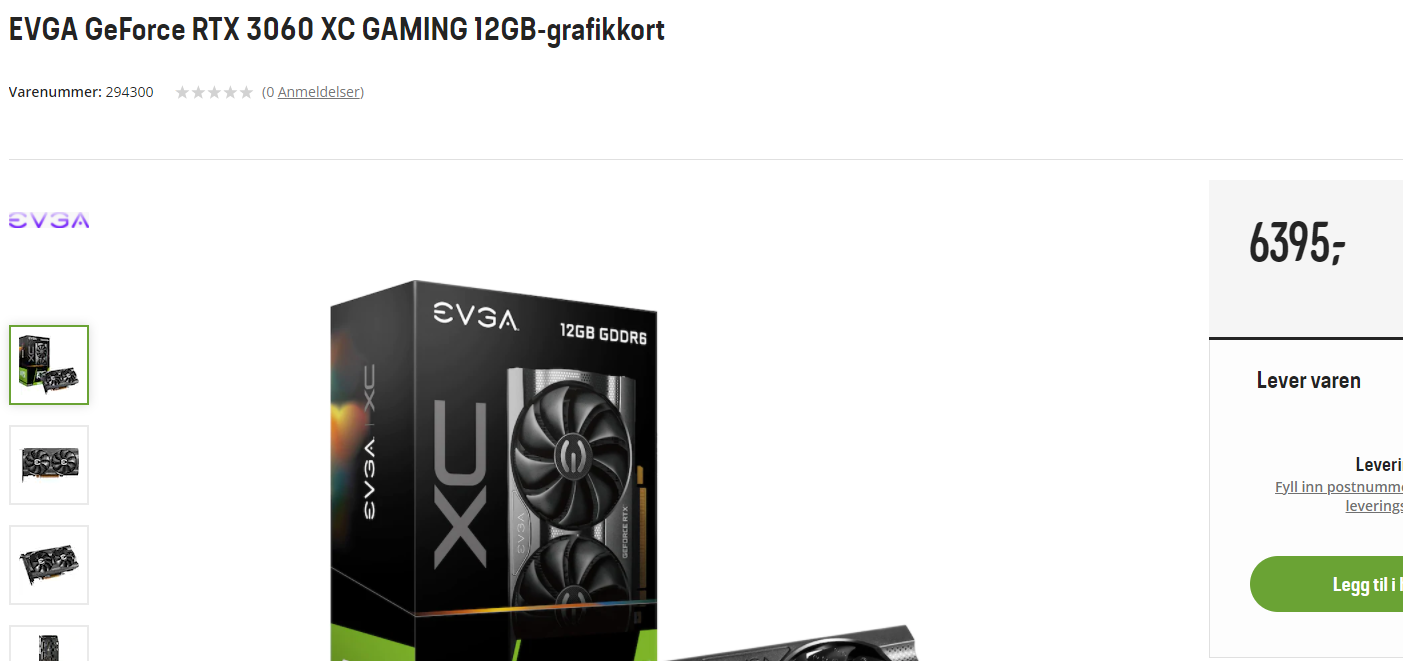The image size is (1403, 661).
Task: Click the EVGA GeForce RTX 3060 title
Action: point(337,30)
